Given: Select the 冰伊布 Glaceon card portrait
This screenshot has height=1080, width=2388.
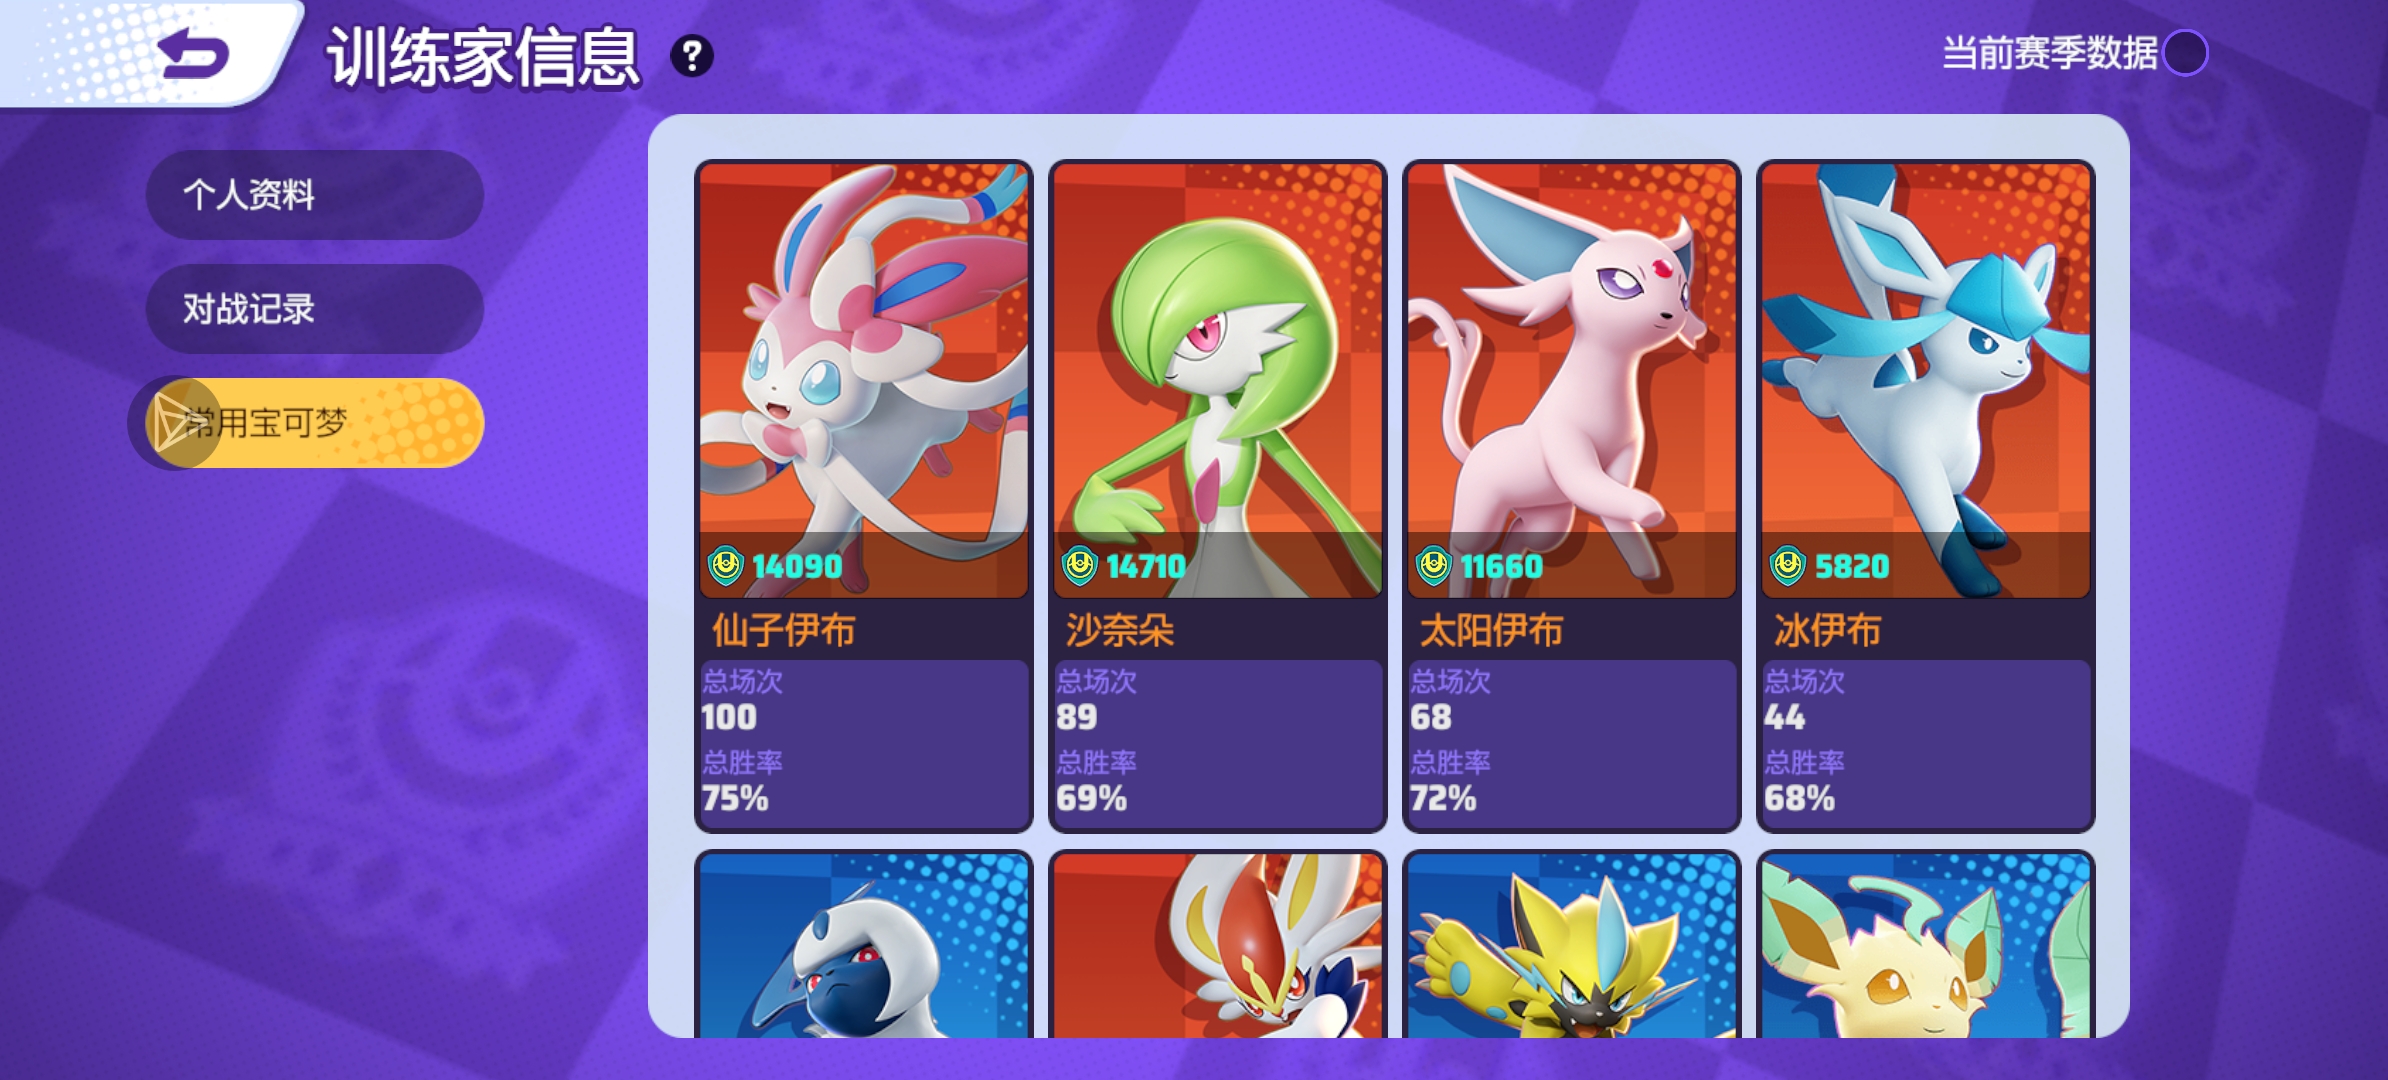Looking at the screenshot, I should 1926,380.
